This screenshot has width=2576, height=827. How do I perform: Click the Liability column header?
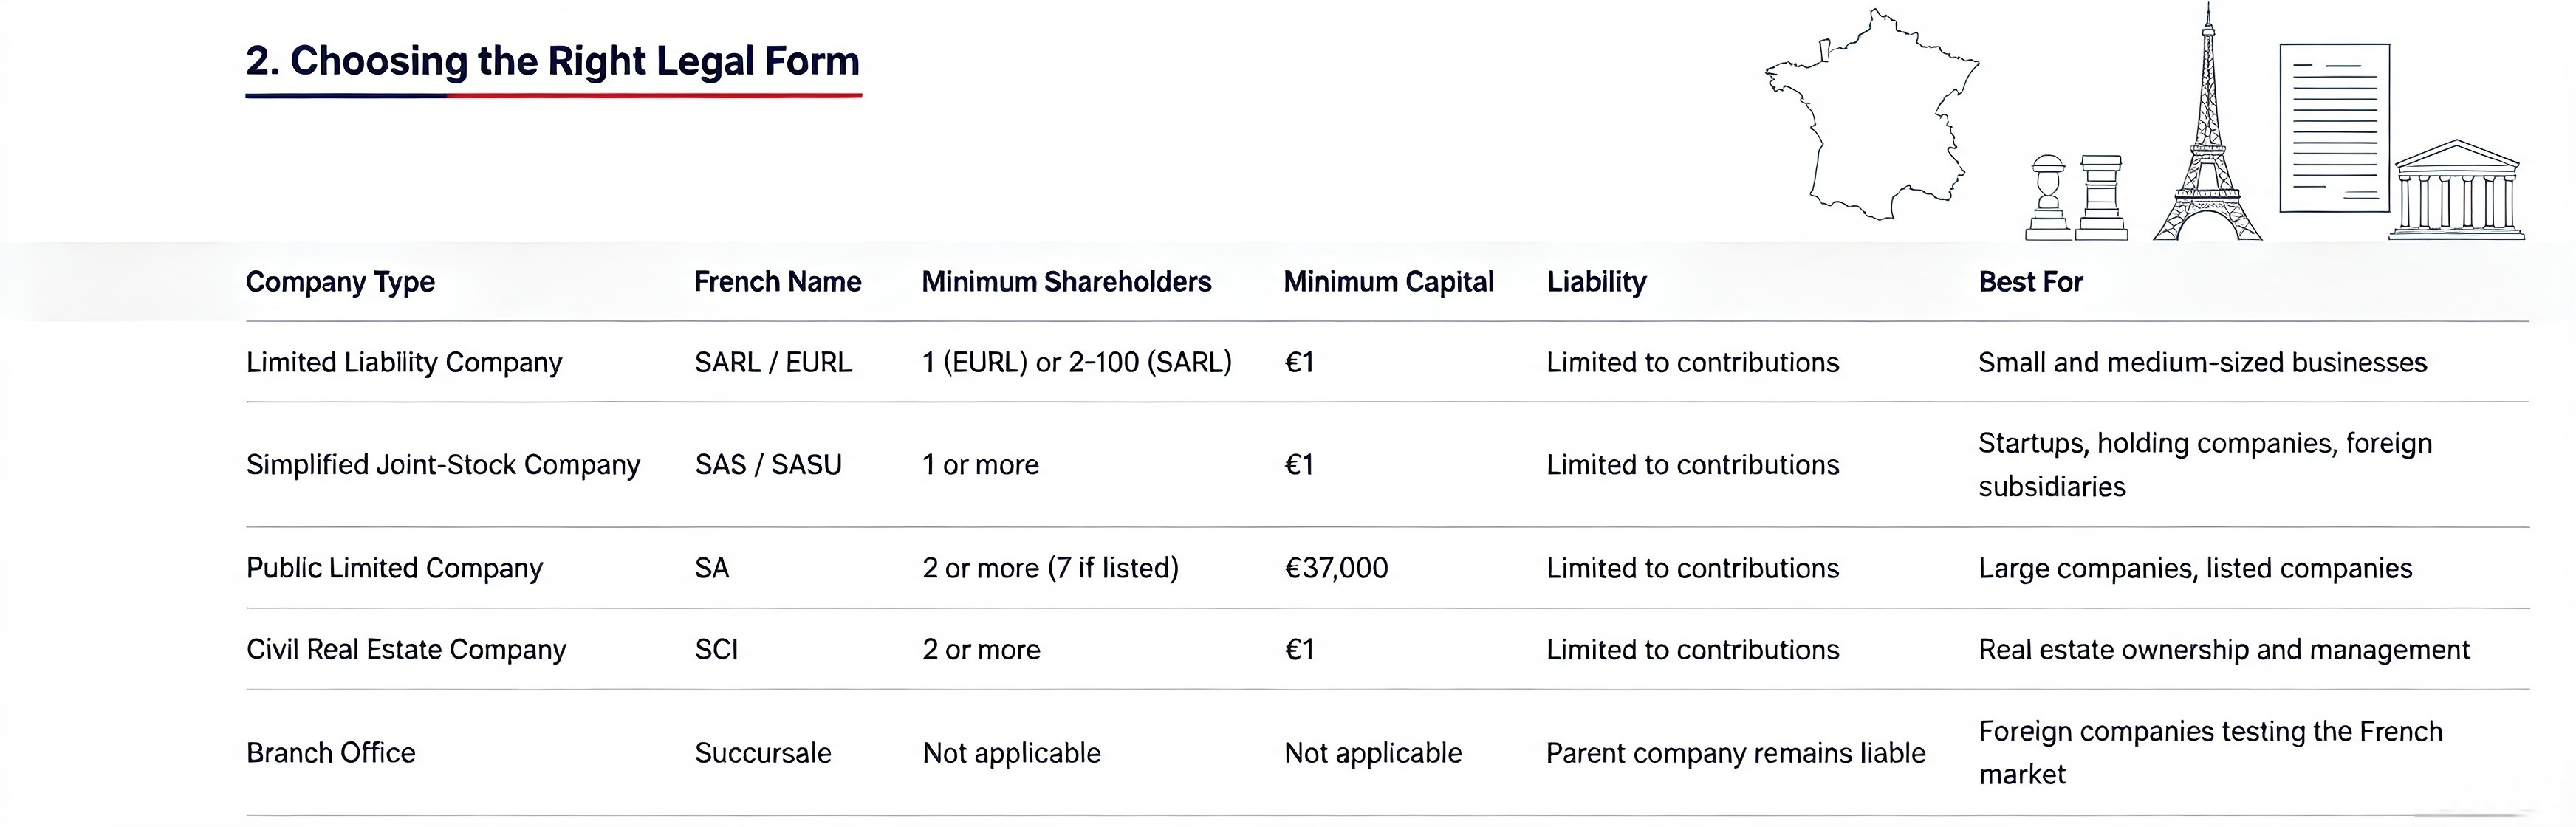point(1596,282)
